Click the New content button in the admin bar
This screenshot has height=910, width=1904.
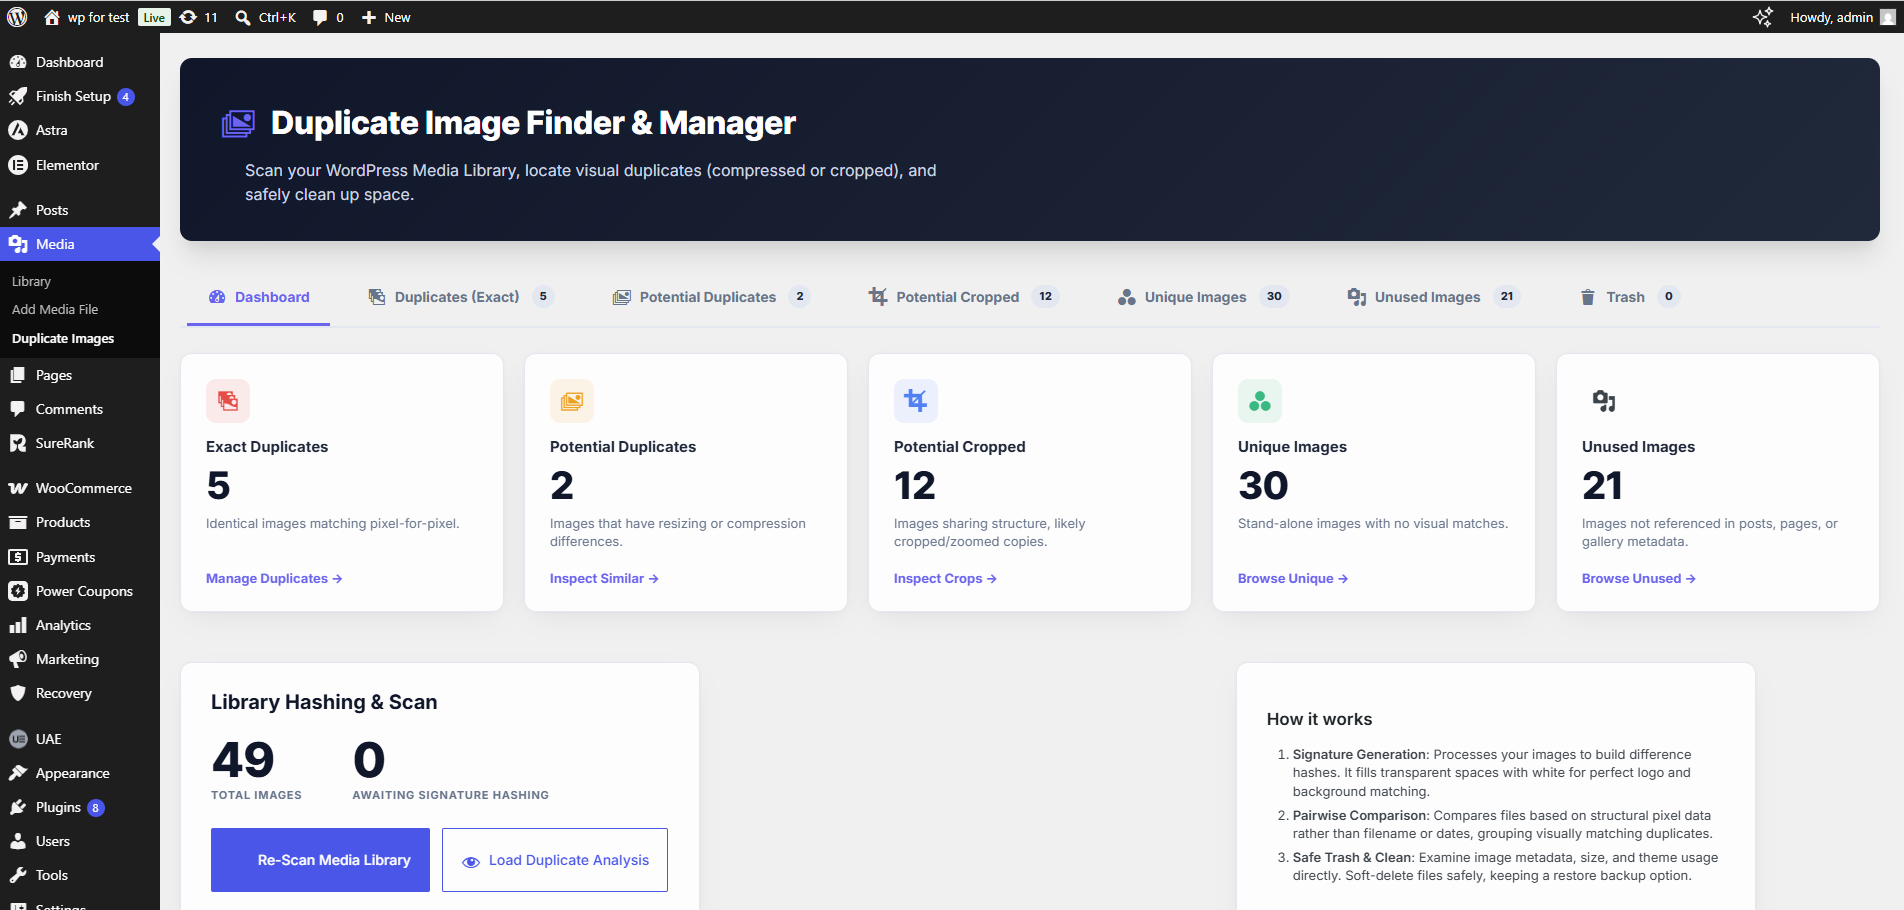point(386,17)
